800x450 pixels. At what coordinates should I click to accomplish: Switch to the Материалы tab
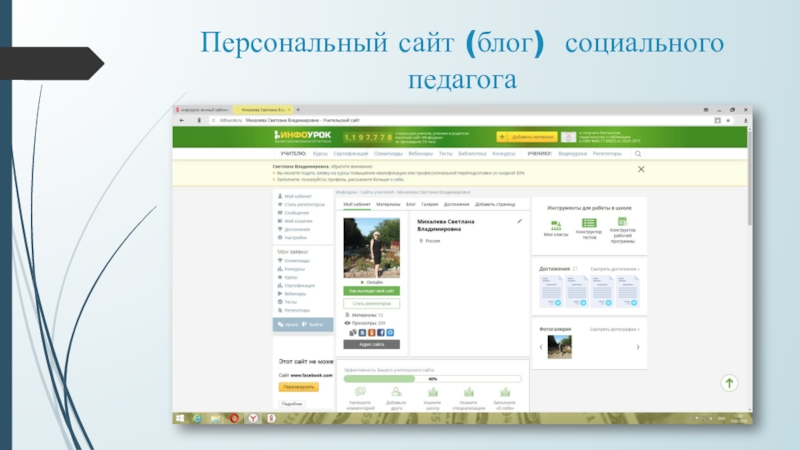point(388,204)
